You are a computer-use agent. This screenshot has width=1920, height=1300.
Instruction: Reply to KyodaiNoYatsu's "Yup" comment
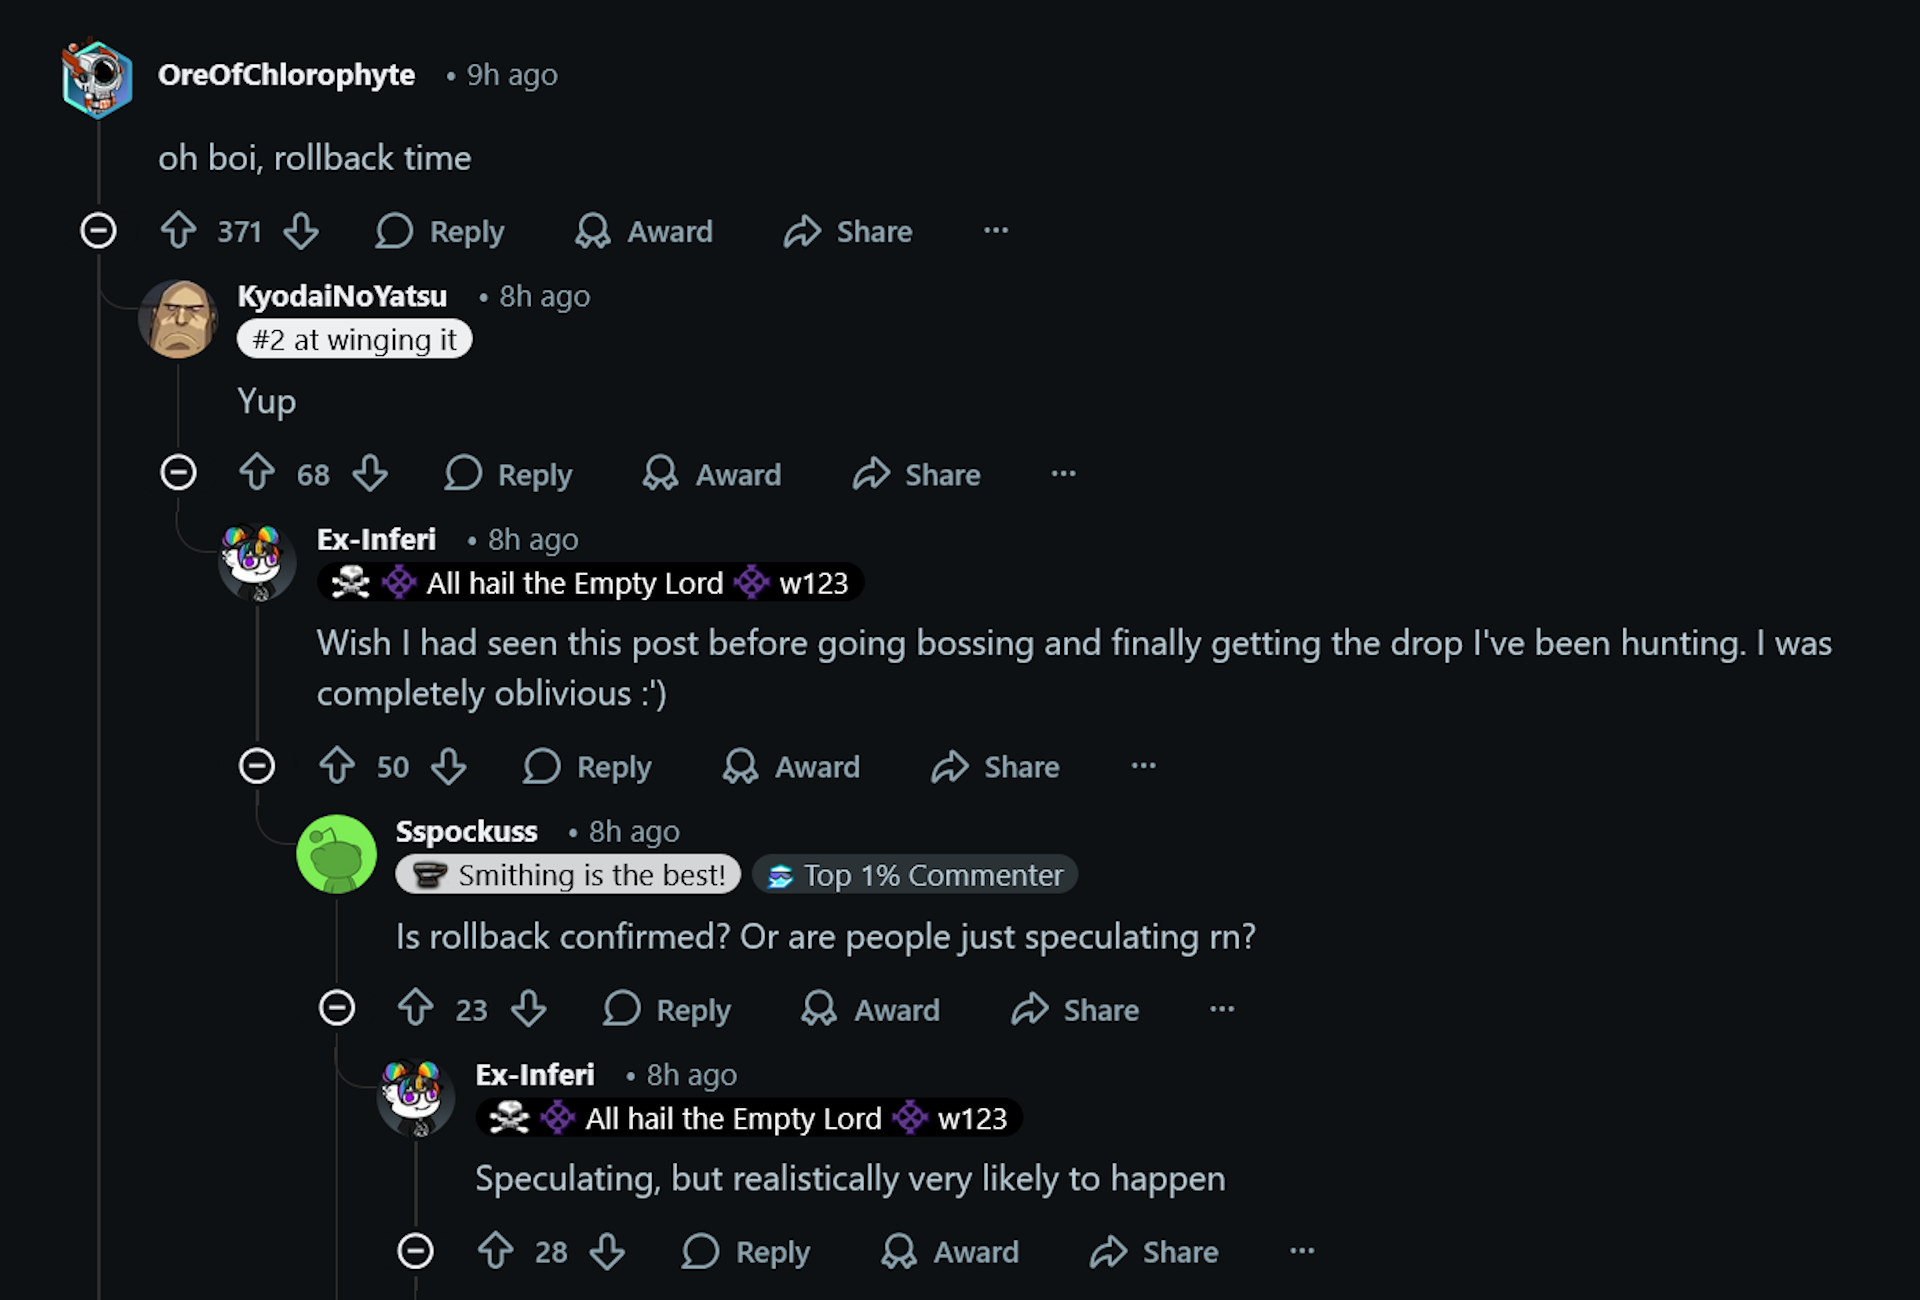click(x=510, y=474)
